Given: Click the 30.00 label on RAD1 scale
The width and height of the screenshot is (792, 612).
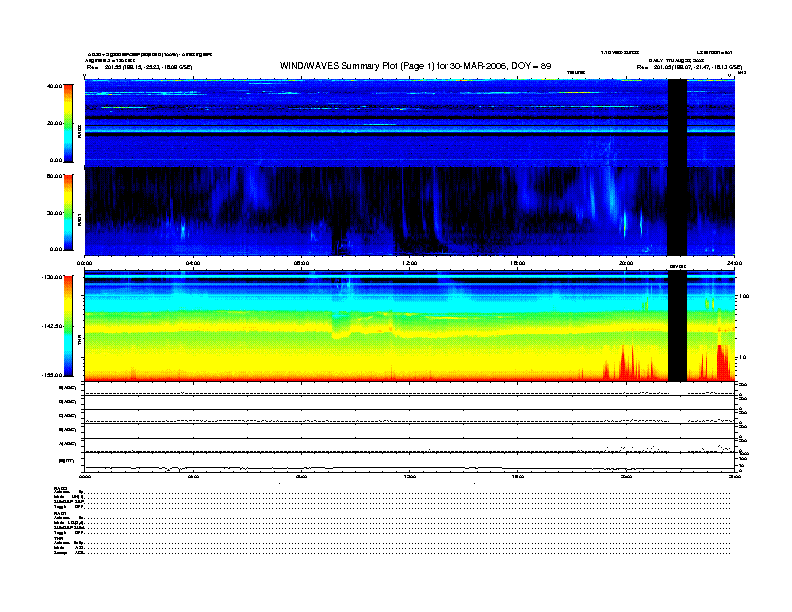Looking at the screenshot, I should (x=55, y=213).
